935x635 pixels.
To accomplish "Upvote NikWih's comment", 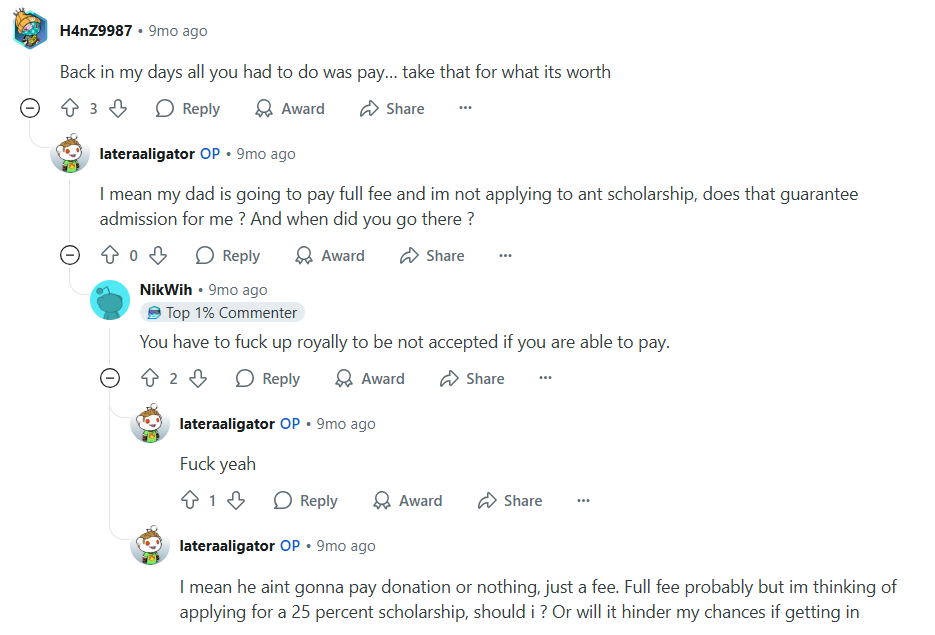I will coord(150,379).
